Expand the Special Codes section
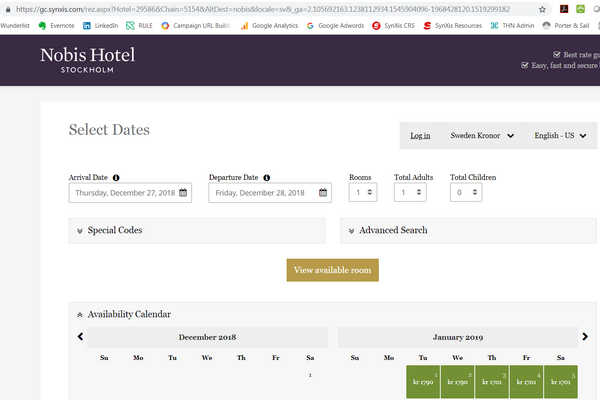Screen dimensions: 600x400 197,230
